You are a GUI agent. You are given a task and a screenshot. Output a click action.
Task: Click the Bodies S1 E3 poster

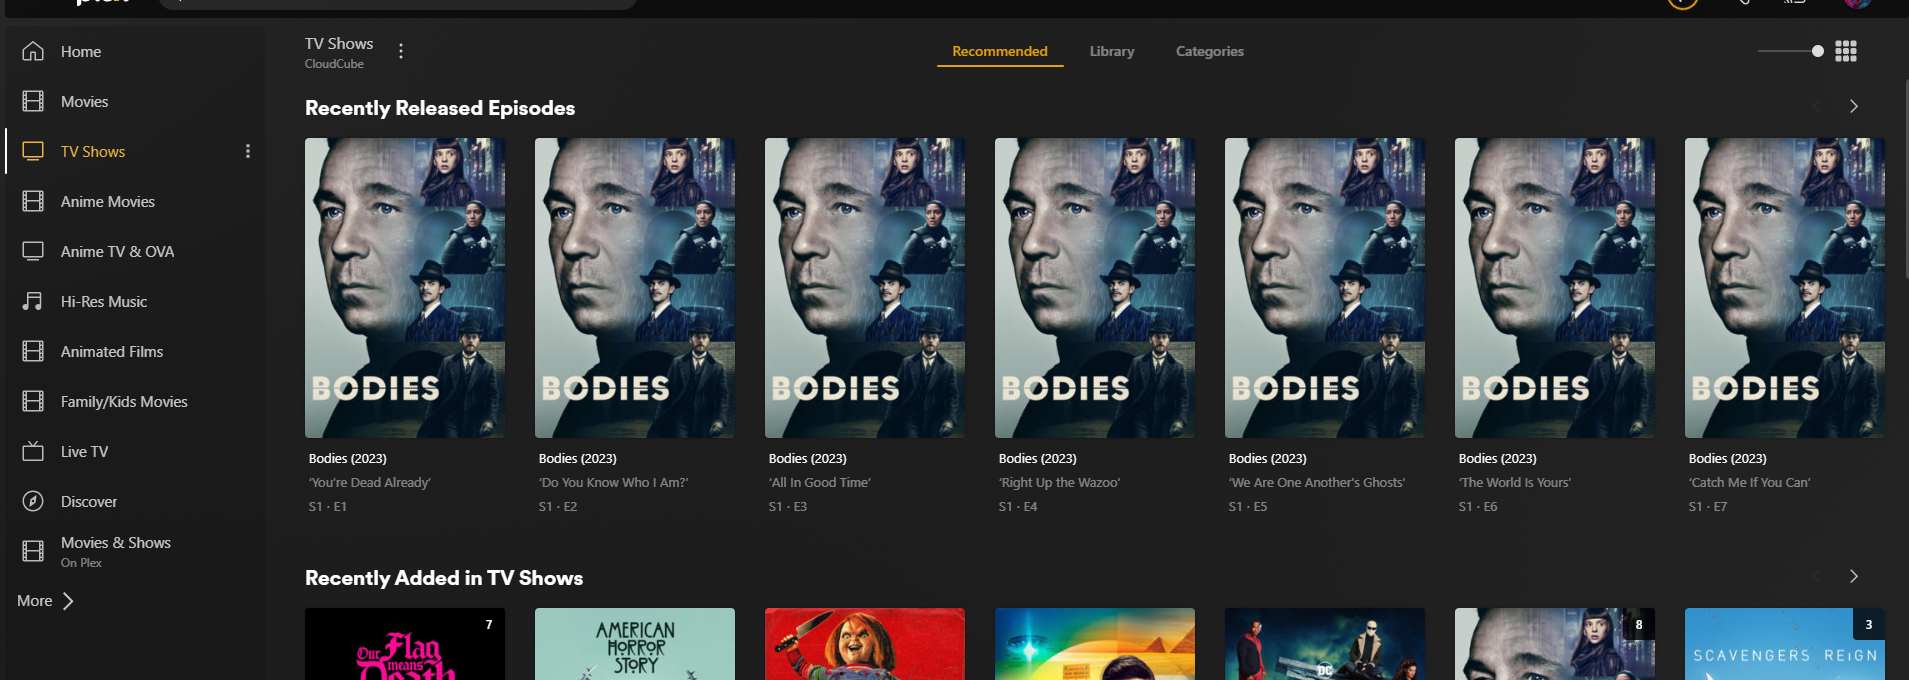(865, 288)
